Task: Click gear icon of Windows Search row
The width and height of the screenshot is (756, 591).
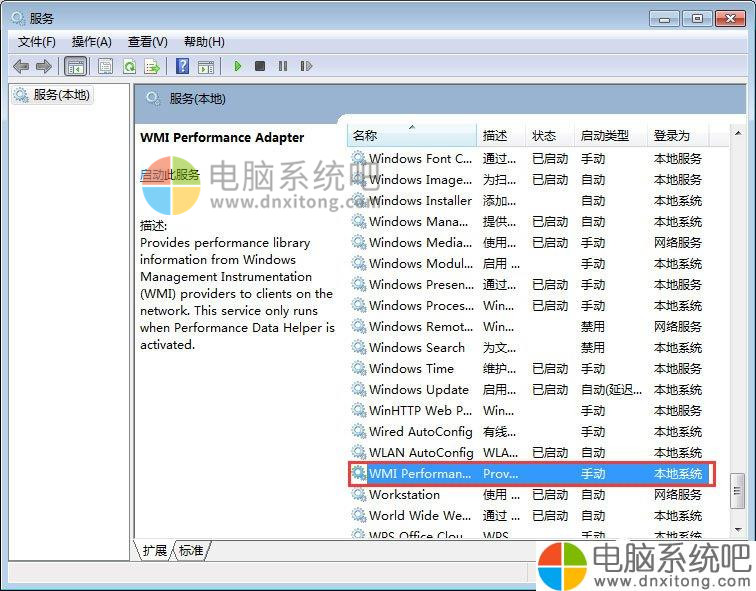Action: click(359, 347)
